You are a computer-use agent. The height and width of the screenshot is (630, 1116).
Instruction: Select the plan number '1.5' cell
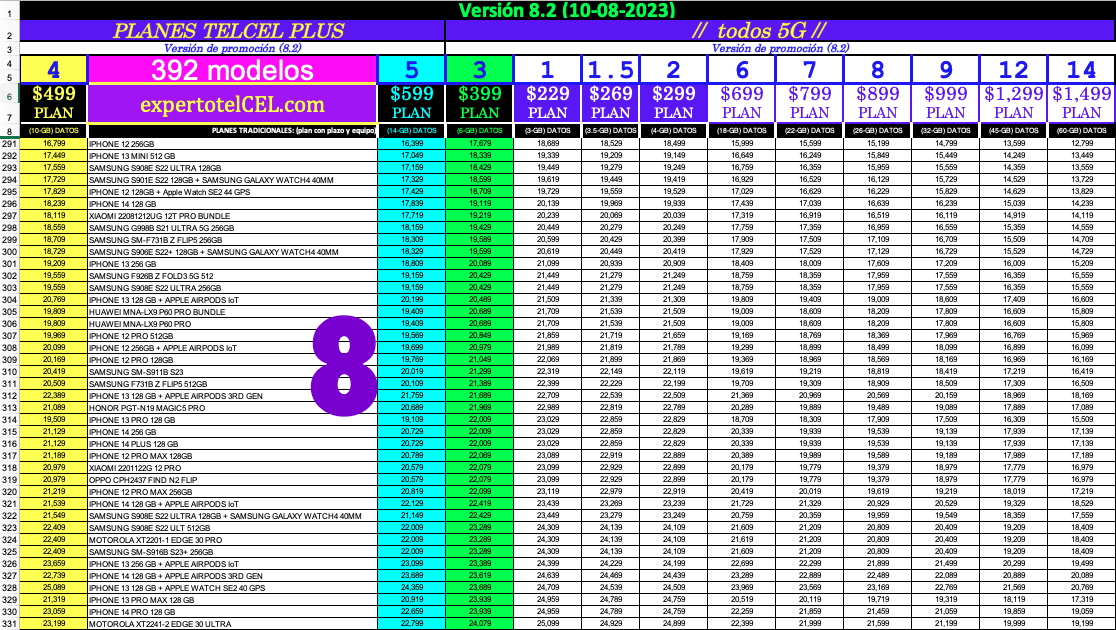click(610, 70)
